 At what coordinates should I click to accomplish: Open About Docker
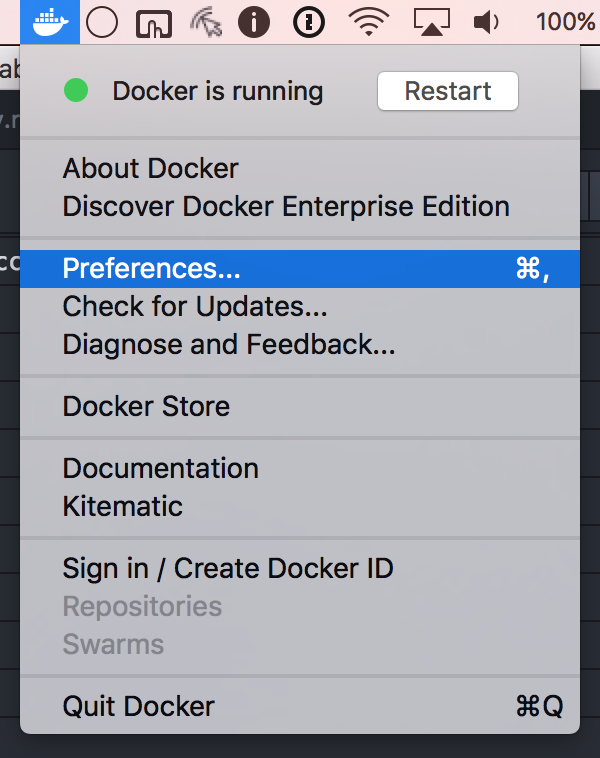point(150,168)
